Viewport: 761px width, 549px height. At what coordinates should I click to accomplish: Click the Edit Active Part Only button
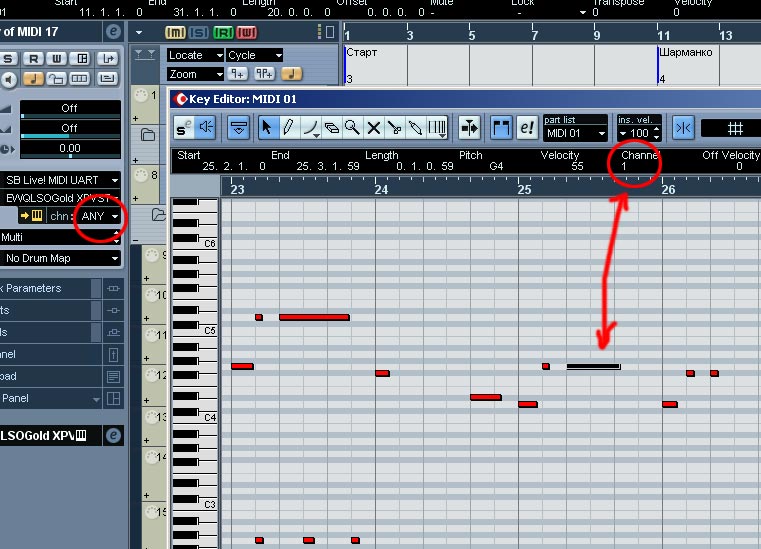(x=527, y=128)
